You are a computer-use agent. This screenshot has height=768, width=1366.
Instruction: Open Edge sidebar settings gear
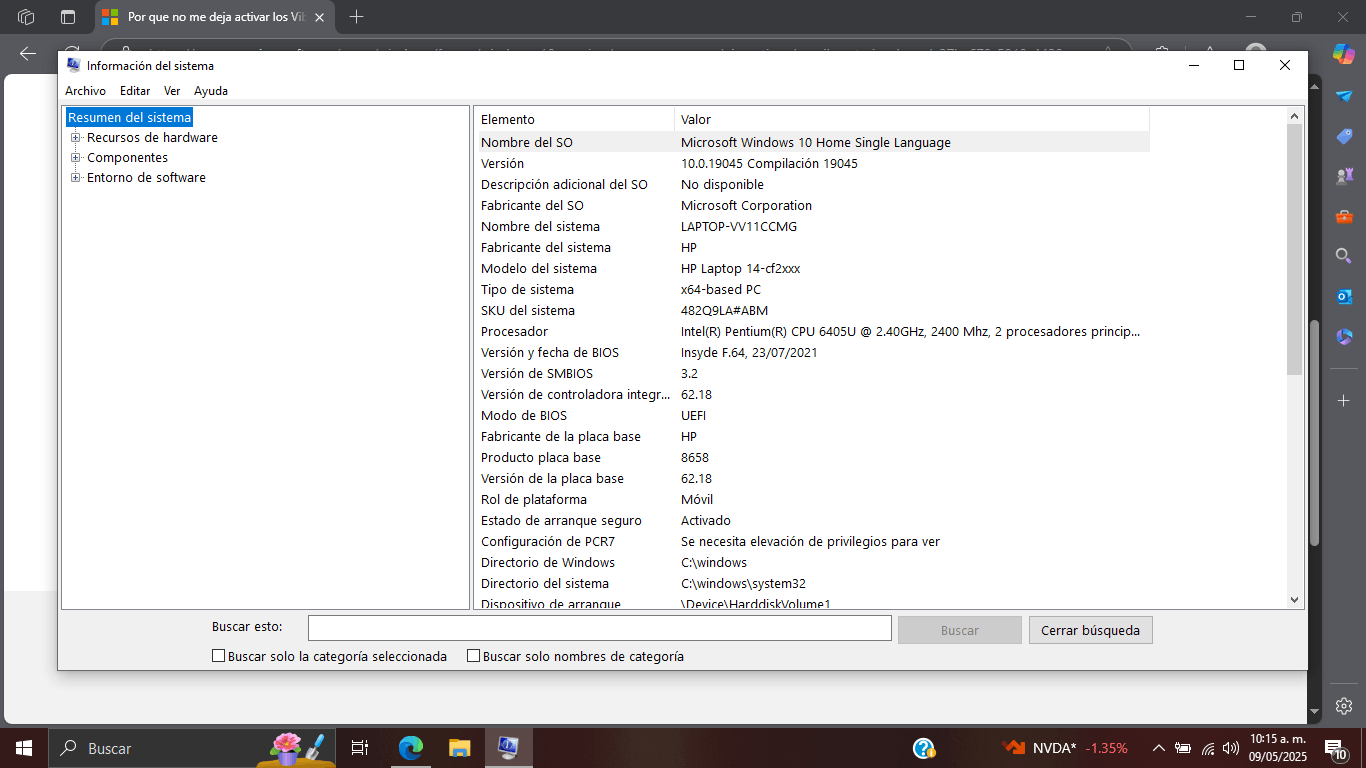[1344, 705]
